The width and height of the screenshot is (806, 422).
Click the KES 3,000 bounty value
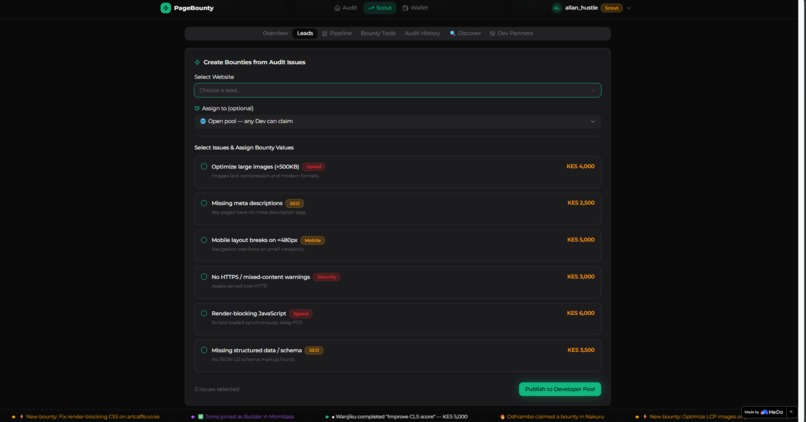(x=581, y=277)
